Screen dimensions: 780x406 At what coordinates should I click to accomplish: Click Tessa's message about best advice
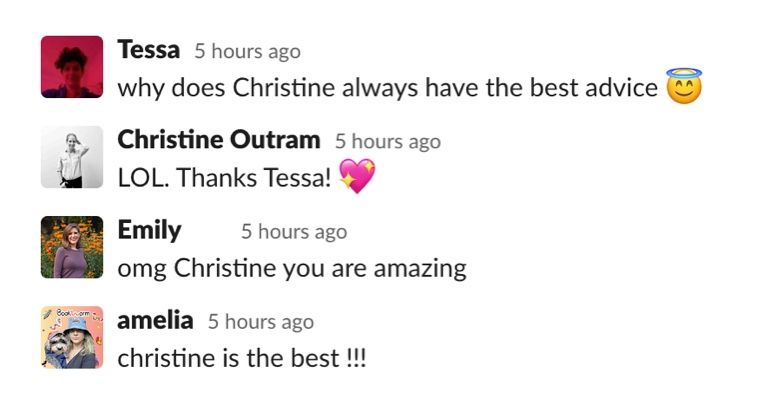(387, 88)
